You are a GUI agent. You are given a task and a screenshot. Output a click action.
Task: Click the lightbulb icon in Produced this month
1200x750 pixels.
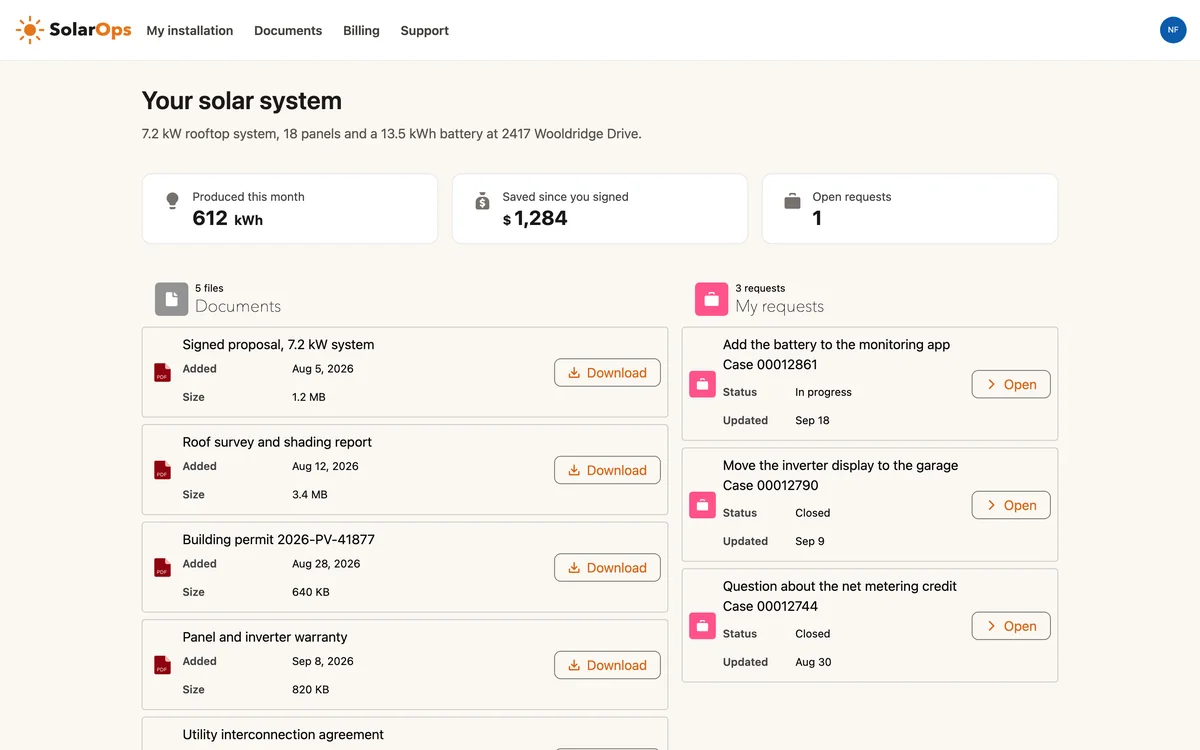pyautogui.click(x=172, y=200)
